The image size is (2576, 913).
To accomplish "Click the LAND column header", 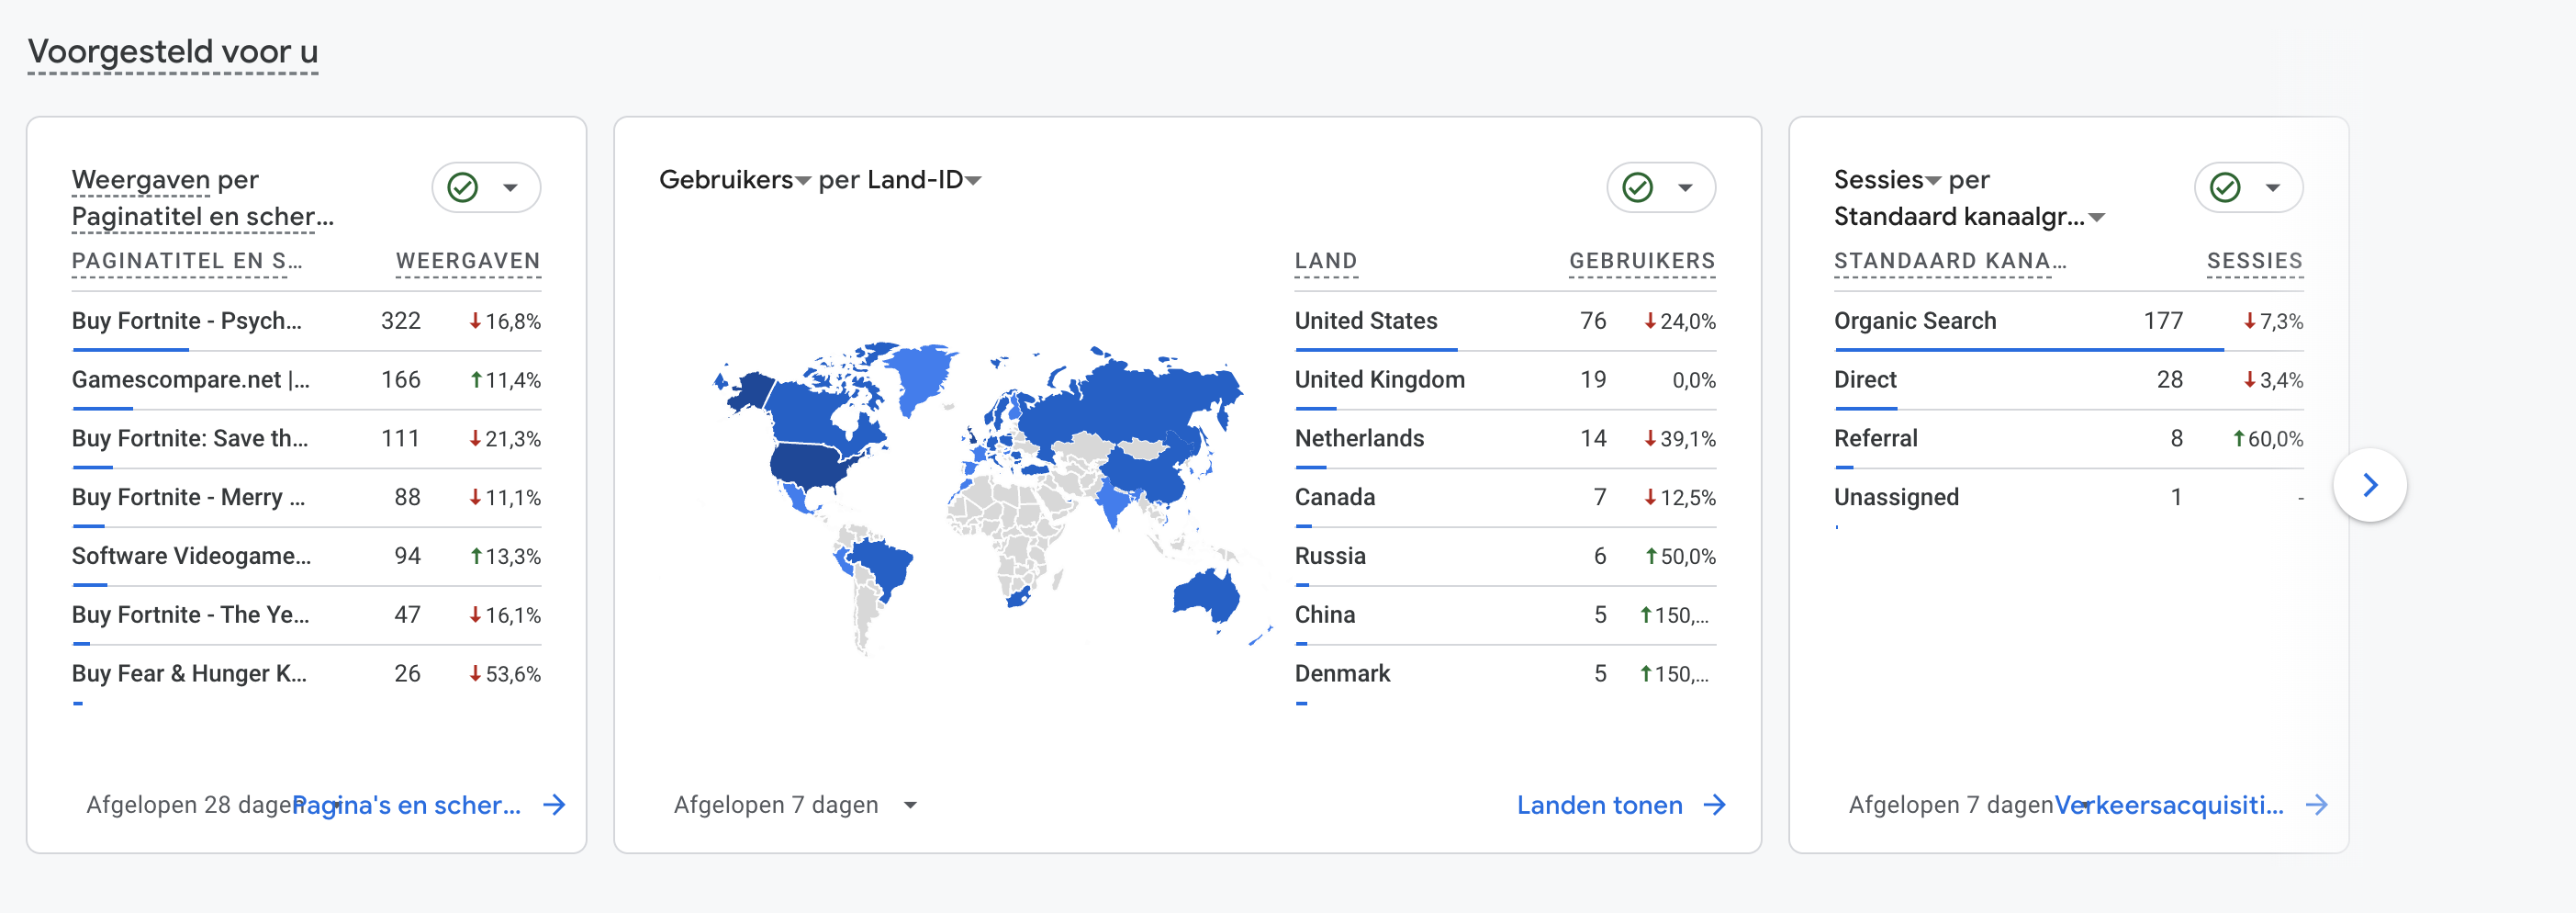I will coord(1326,261).
